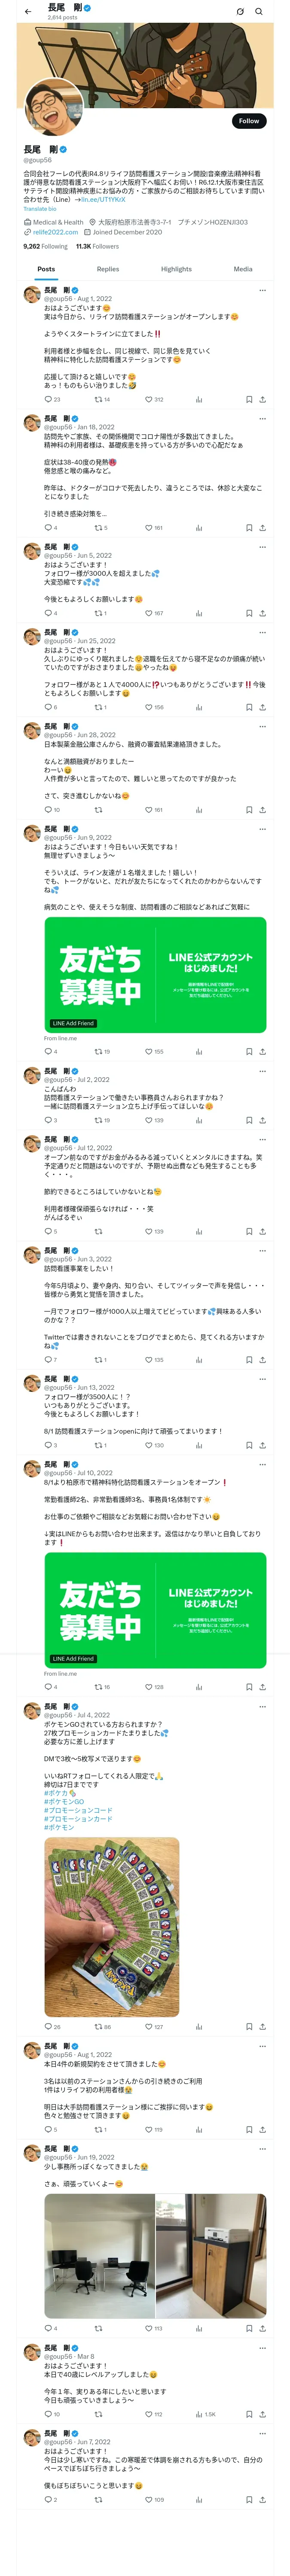Viewport: 290px width, 2576px height.
Task: Open the Media tab
Action: click(242, 269)
